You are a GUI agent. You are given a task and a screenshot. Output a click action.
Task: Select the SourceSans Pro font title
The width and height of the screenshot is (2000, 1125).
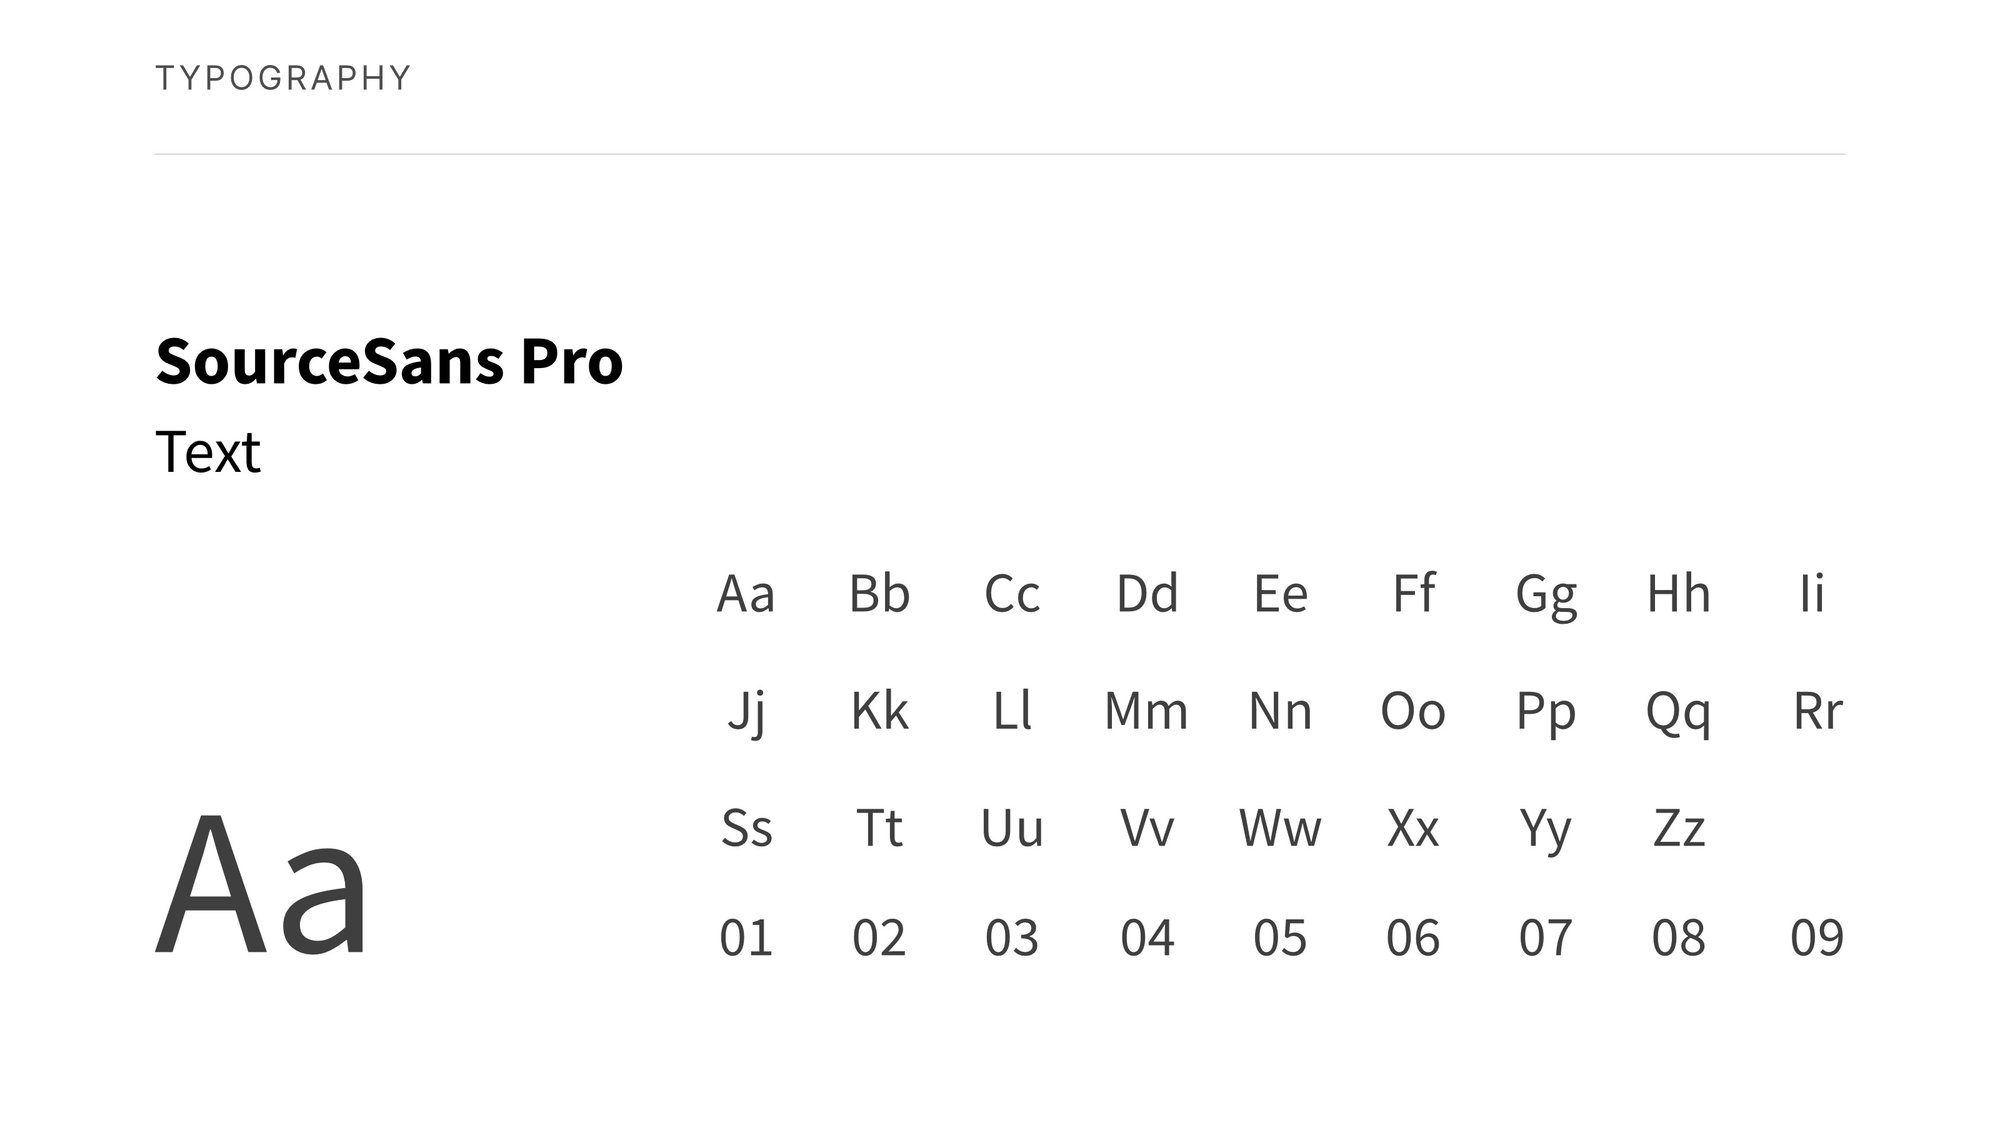coord(389,361)
